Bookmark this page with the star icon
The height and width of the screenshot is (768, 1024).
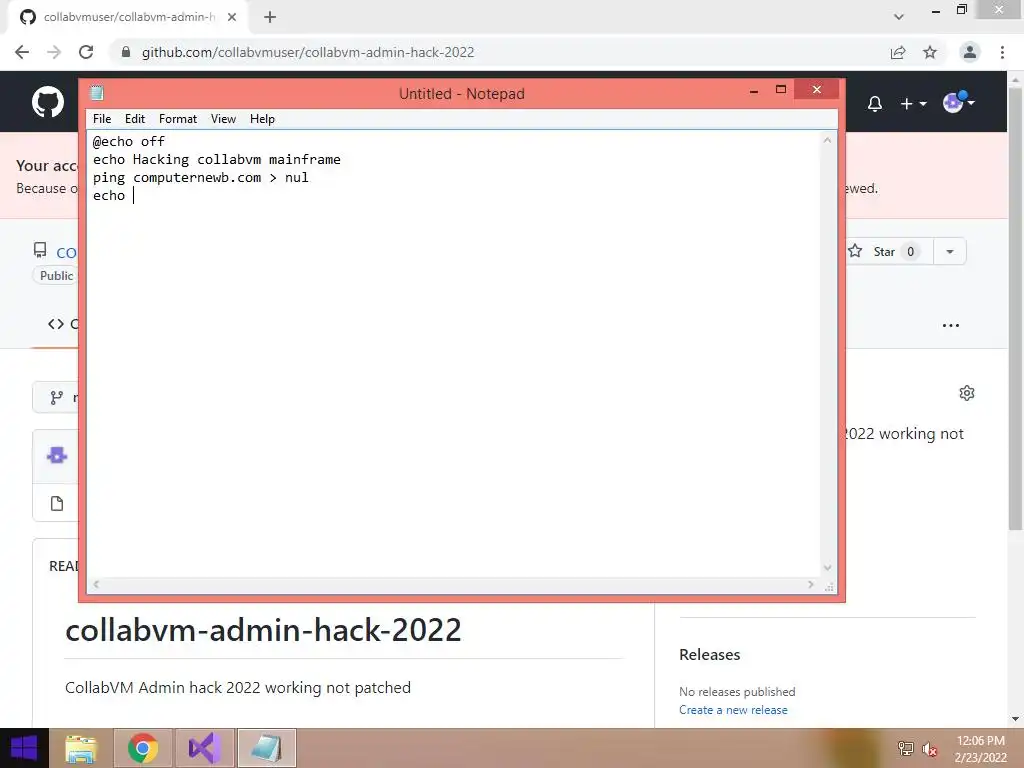[930, 52]
